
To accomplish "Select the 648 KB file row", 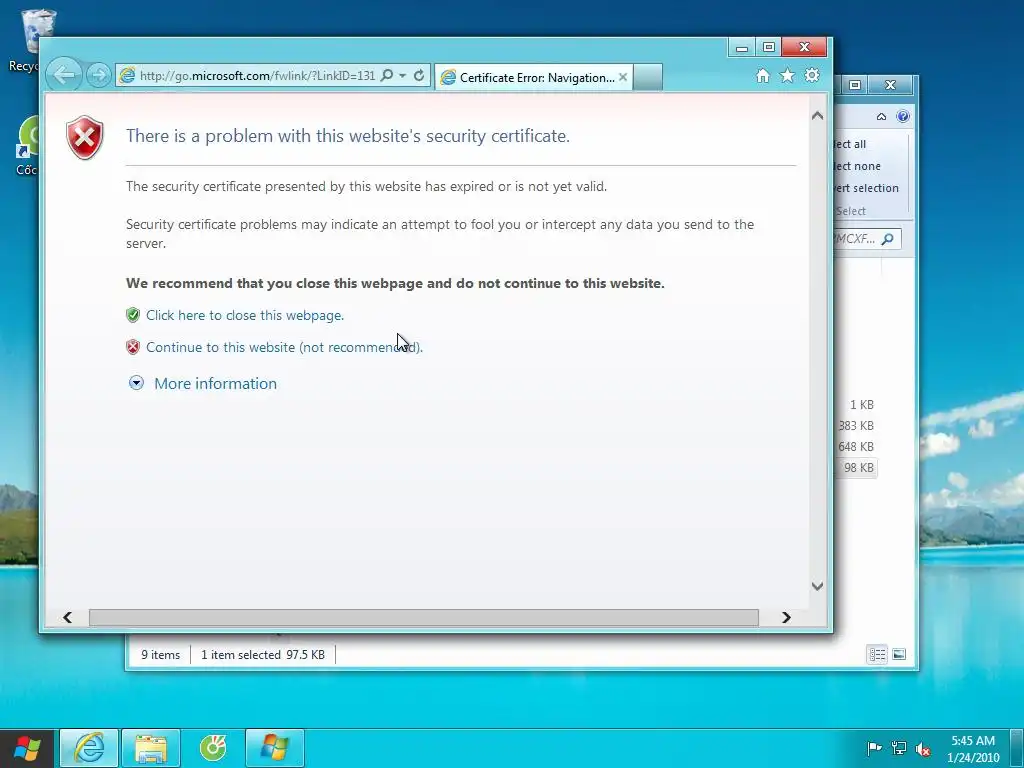I will tap(856, 447).
